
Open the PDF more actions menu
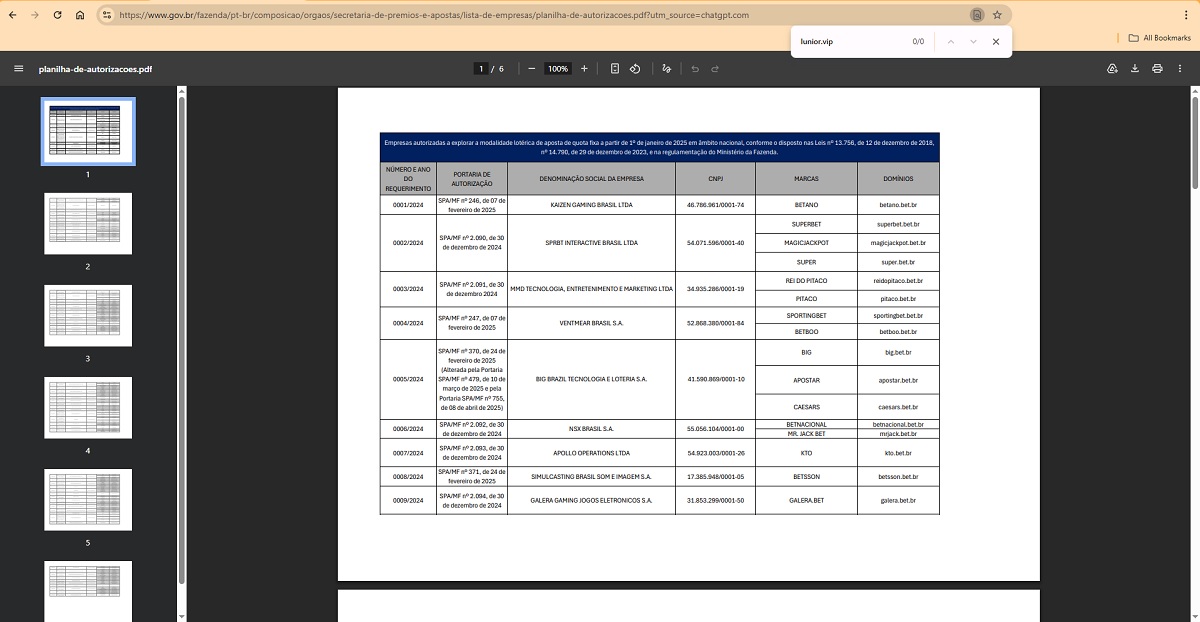click(x=1181, y=69)
